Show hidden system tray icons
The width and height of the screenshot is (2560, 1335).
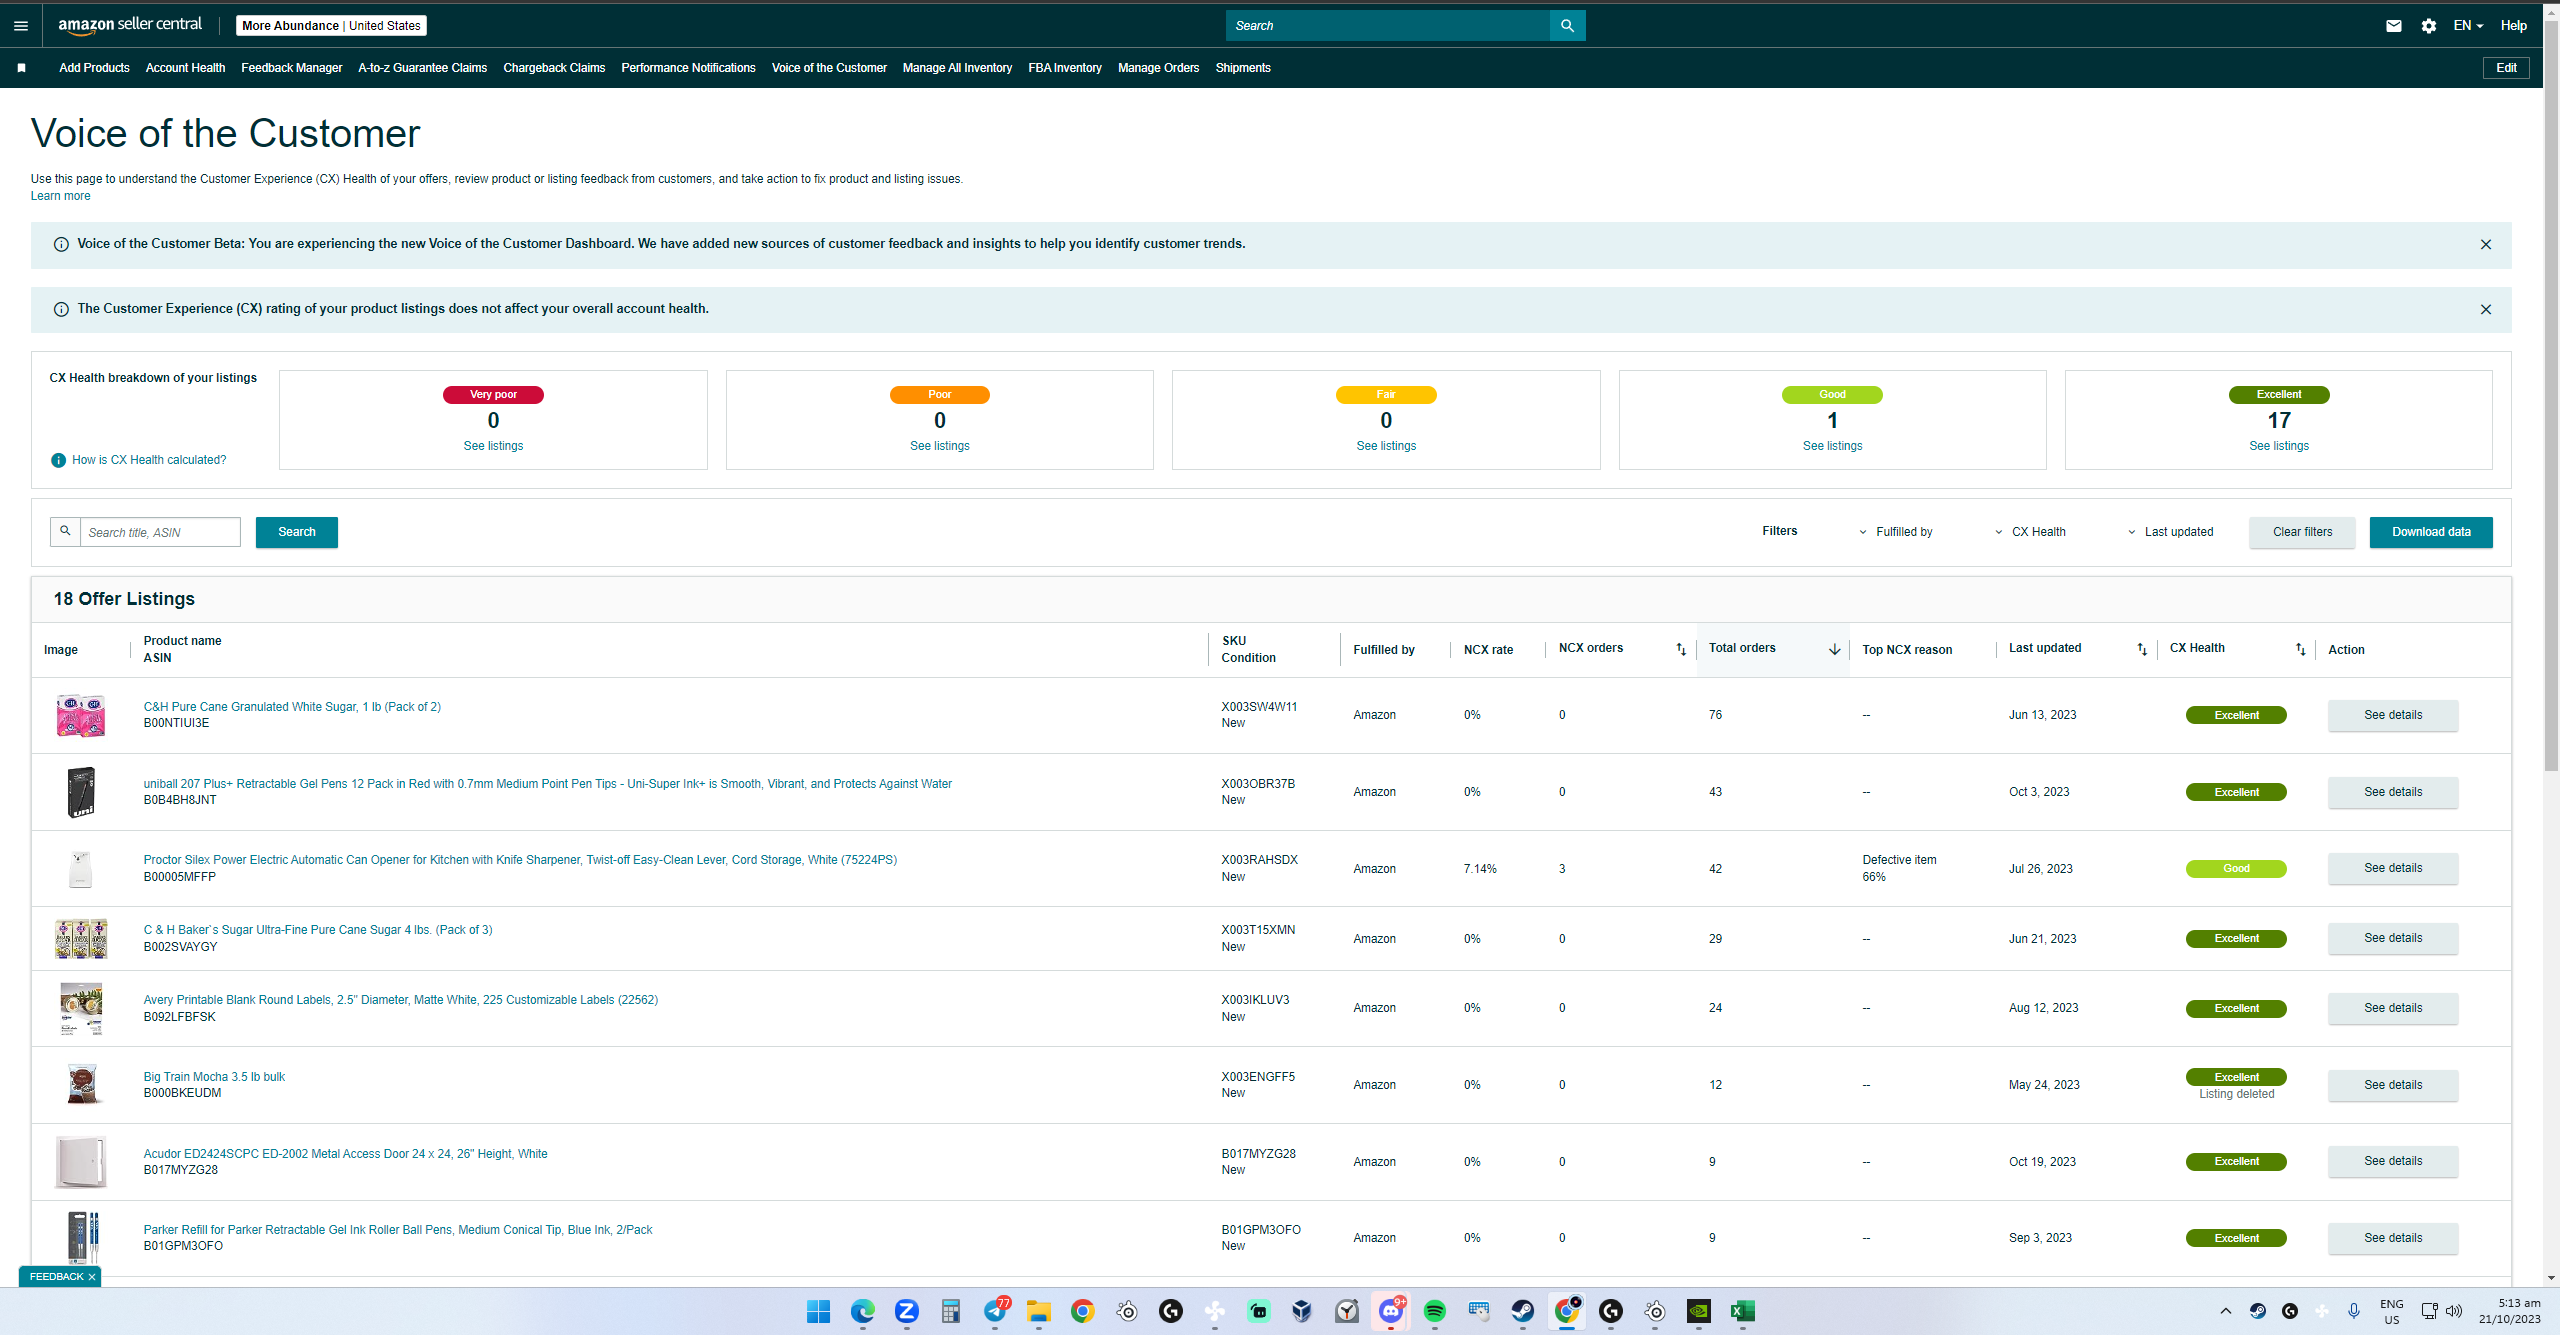(2226, 1311)
